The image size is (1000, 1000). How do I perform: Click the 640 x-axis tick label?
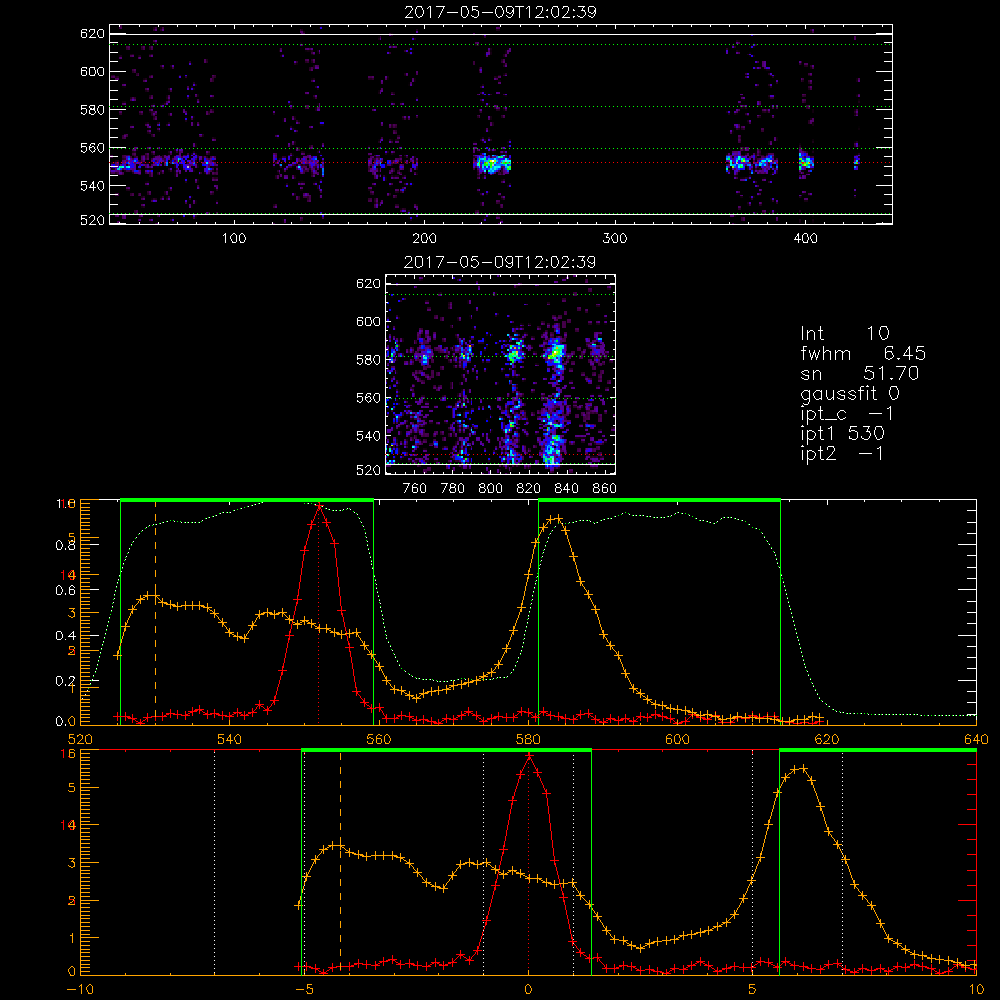[x=976, y=740]
